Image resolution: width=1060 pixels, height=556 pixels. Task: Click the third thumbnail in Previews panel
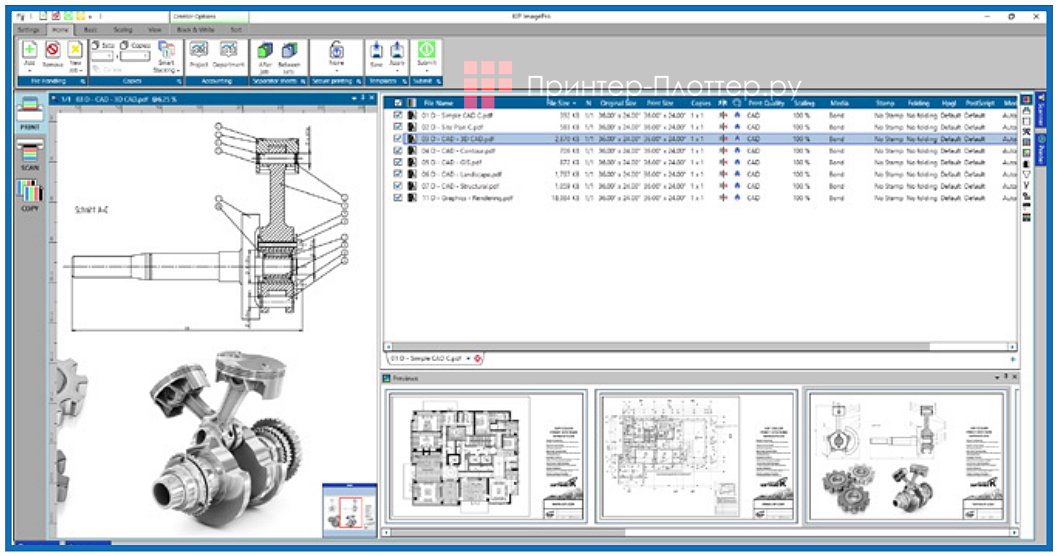[x=906, y=456]
